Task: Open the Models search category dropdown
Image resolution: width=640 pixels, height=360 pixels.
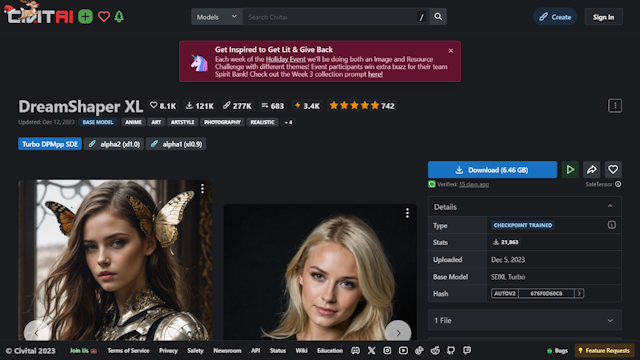Action: click(x=217, y=17)
